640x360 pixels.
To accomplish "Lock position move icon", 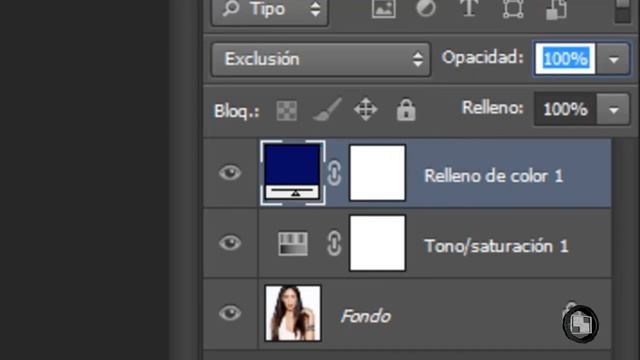I will (366, 109).
